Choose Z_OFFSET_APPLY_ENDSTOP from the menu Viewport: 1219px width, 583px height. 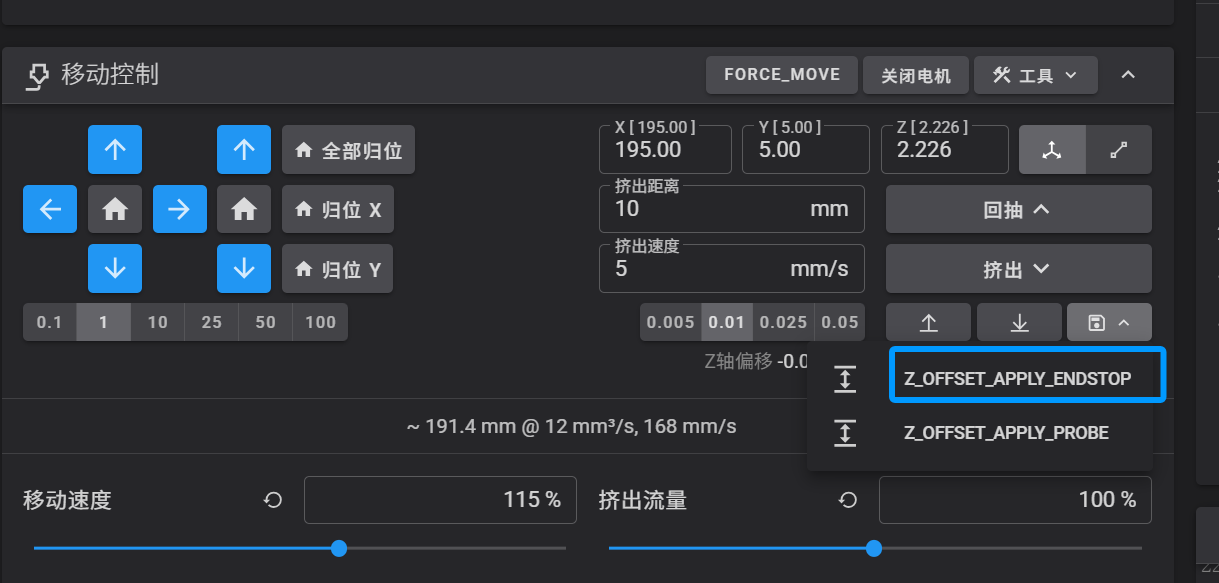click(x=1017, y=379)
